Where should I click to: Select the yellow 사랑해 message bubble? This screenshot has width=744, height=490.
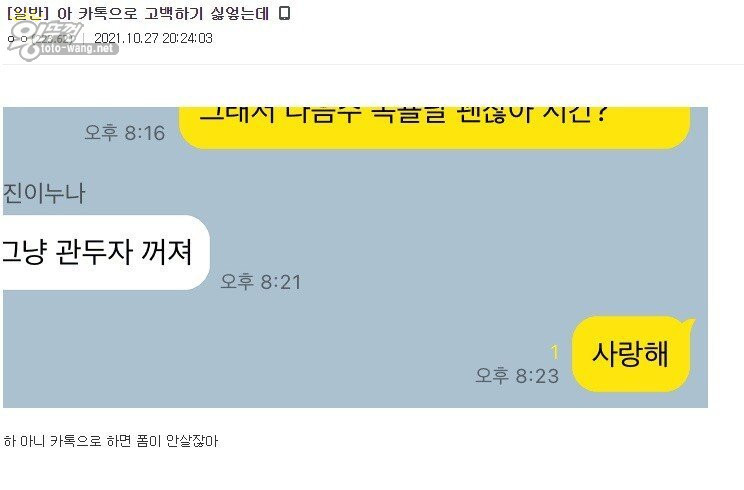tap(632, 354)
